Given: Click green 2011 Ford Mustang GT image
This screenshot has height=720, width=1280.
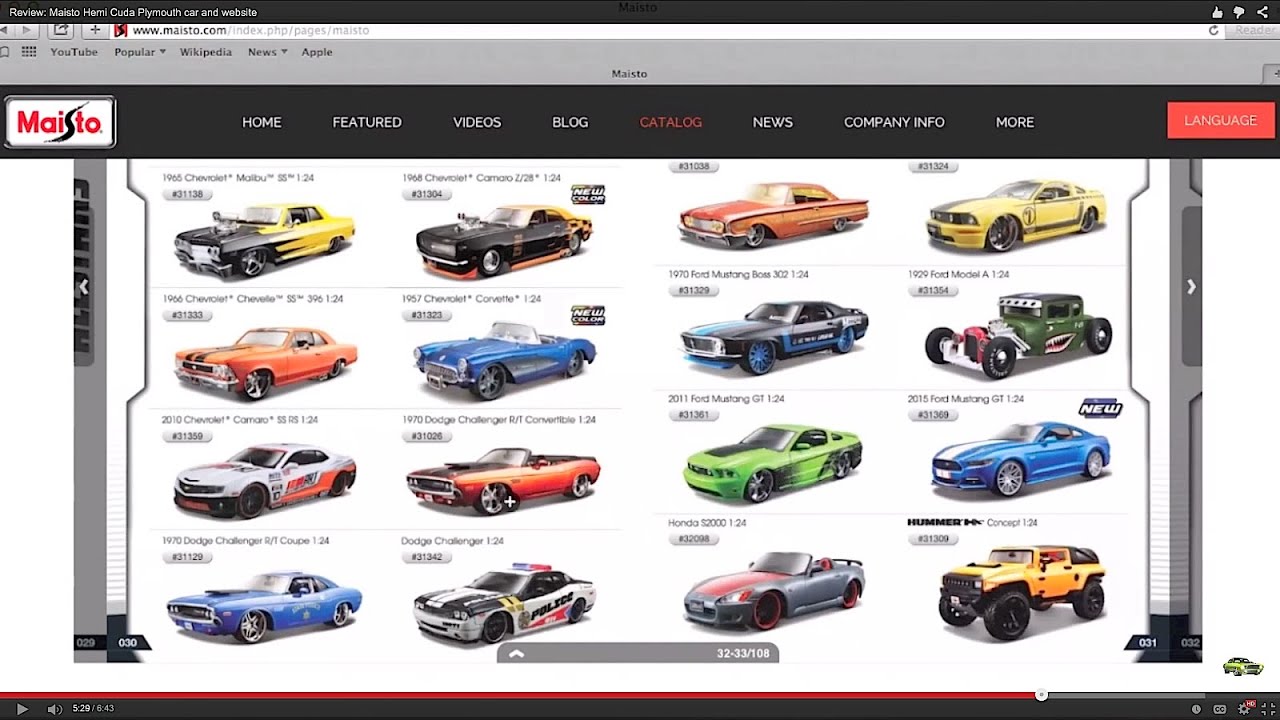Looking at the screenshot, I should [x=773, y=463].
